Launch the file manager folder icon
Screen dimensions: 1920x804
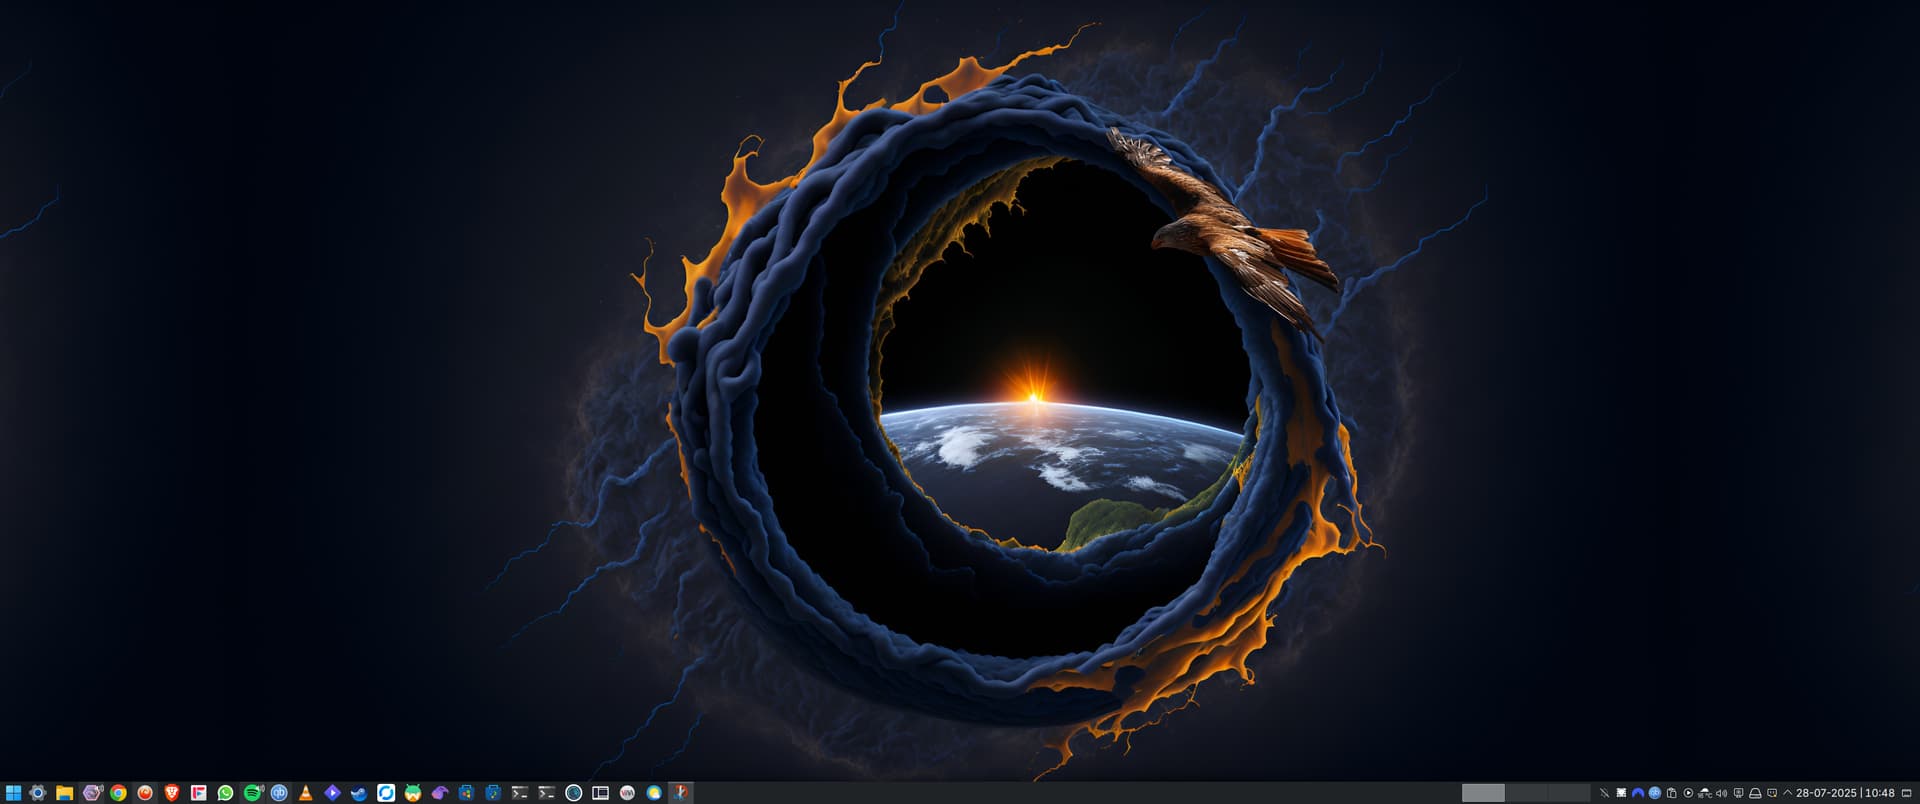[x=64, y=793]
